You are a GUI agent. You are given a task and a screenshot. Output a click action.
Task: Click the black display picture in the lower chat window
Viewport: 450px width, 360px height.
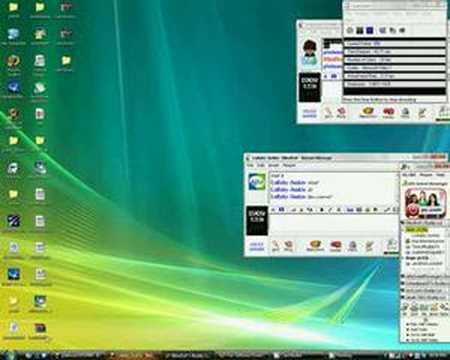(257, 221)
